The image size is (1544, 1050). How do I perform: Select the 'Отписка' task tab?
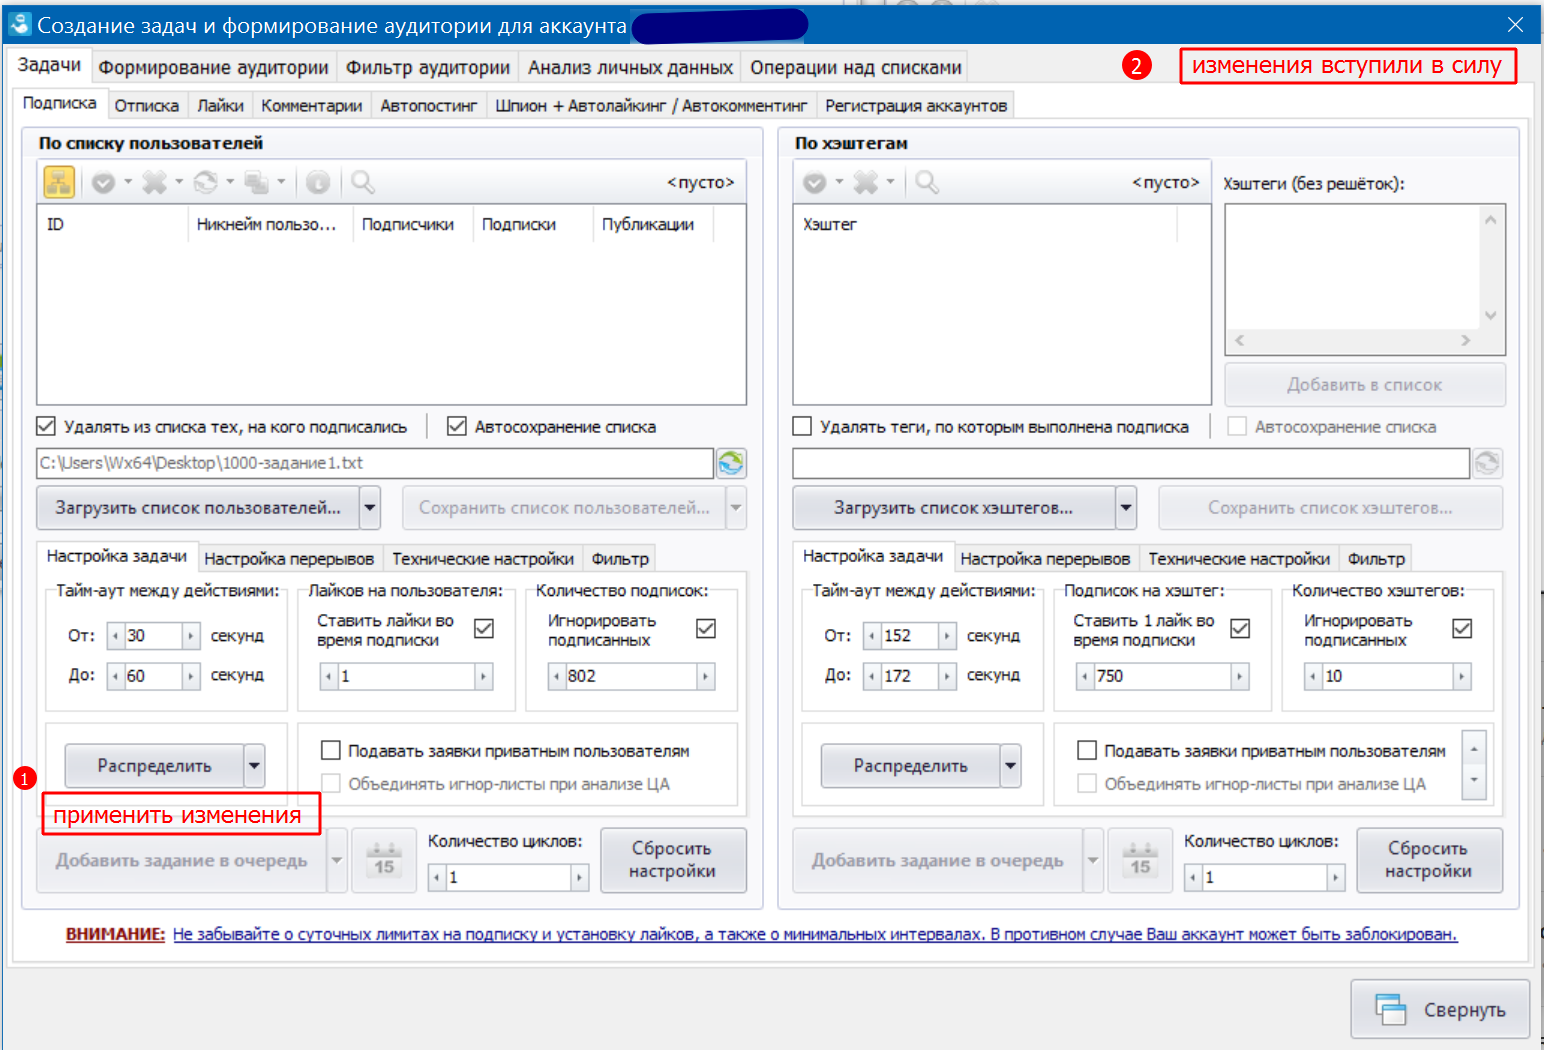(x=146, y=105)
